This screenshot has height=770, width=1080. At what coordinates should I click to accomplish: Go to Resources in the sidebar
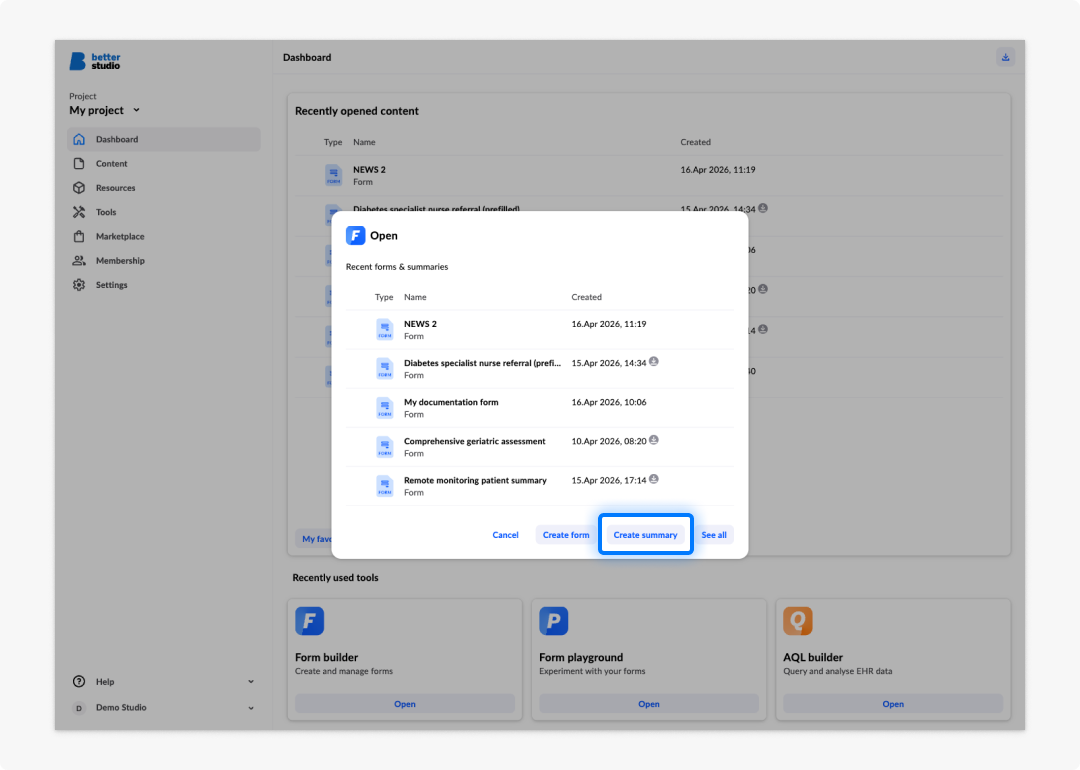(x=164, y=187)
